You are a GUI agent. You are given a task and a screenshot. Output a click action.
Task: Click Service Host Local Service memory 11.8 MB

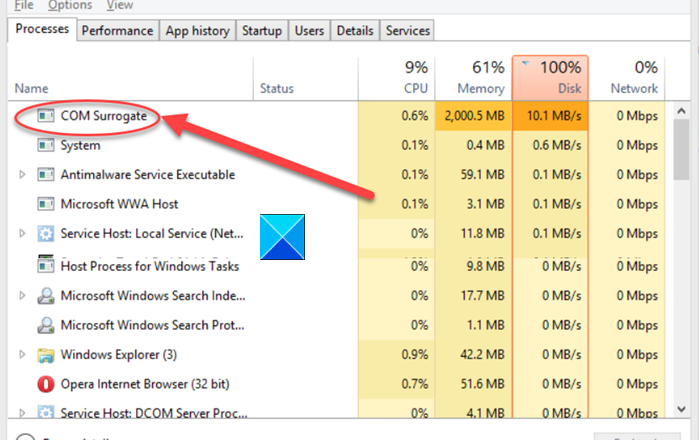tap(482, 234)
